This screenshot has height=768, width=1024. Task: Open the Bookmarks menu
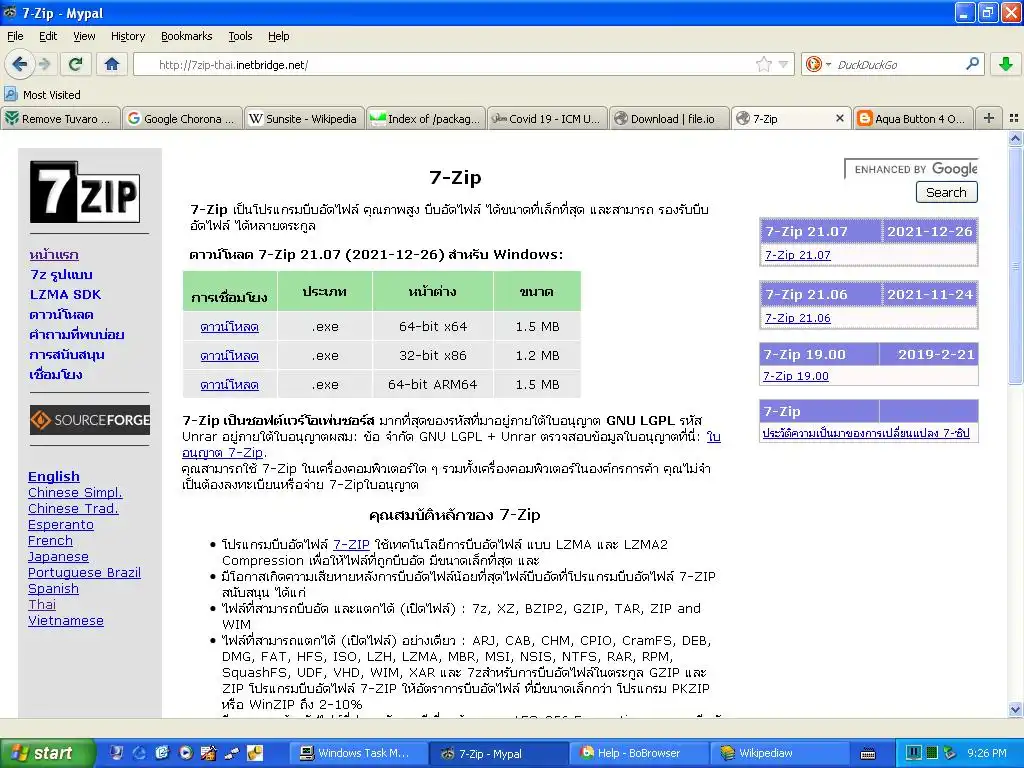tap(187, 36)
